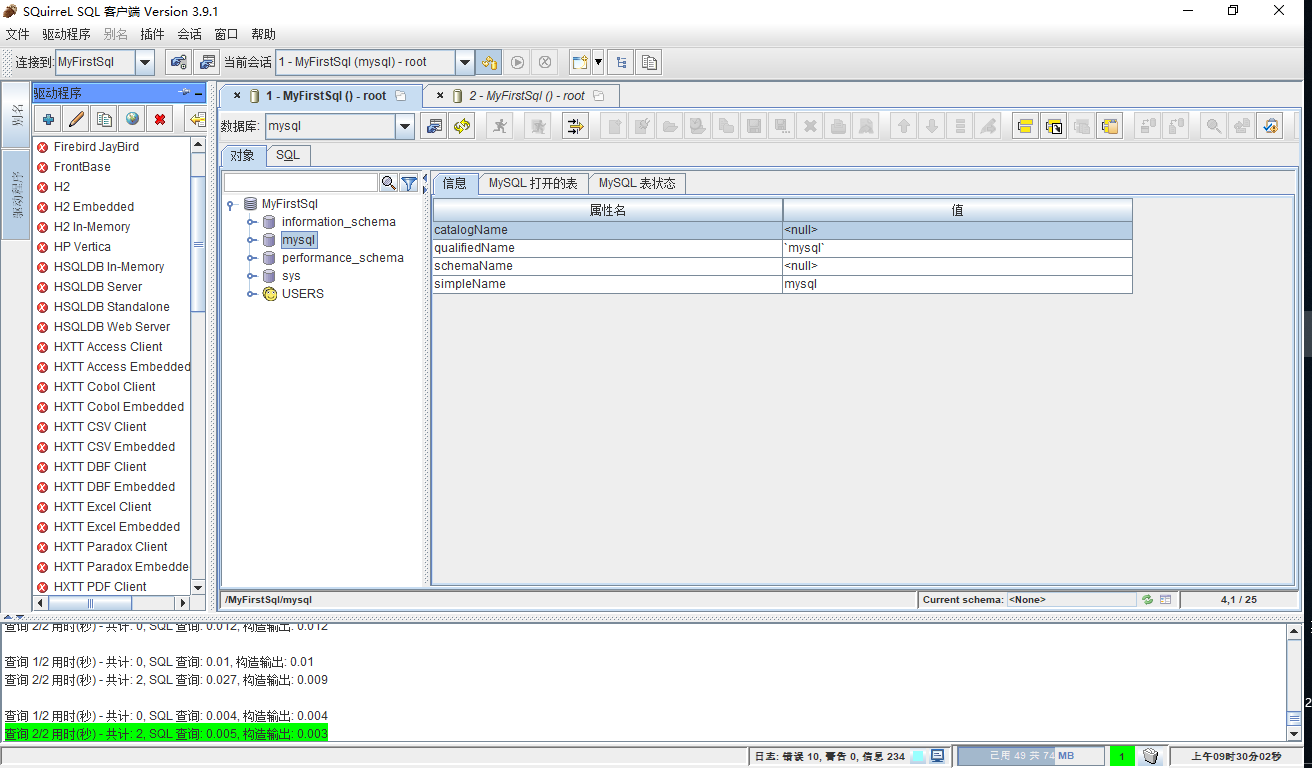The width and height of the screenshot is (1312, 768).
Task: Minimize the 驱动程序 panel
Action: click(x=198, y=93)
